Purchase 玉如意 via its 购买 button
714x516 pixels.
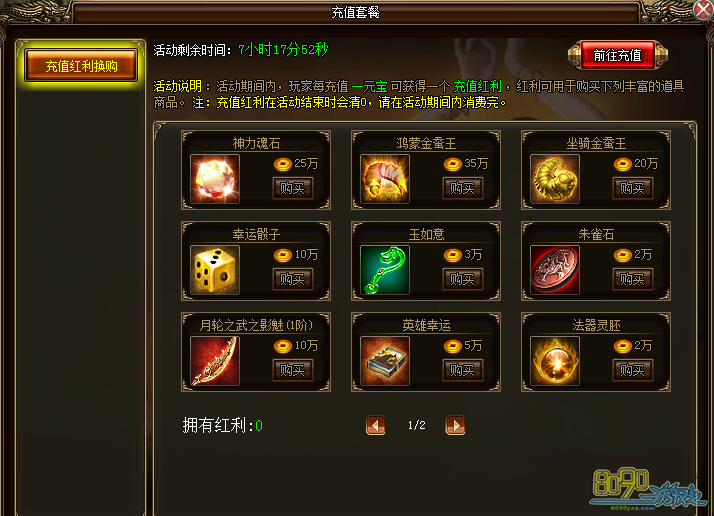[463, 279]
